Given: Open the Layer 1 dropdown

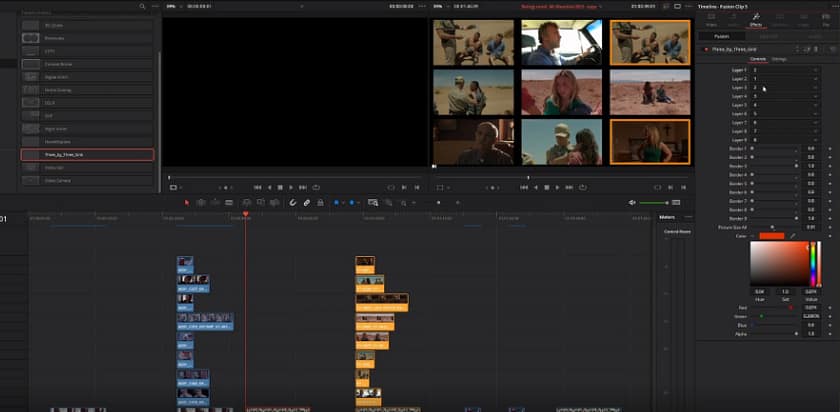Looking at the screenshot, I should coord(785,70).
